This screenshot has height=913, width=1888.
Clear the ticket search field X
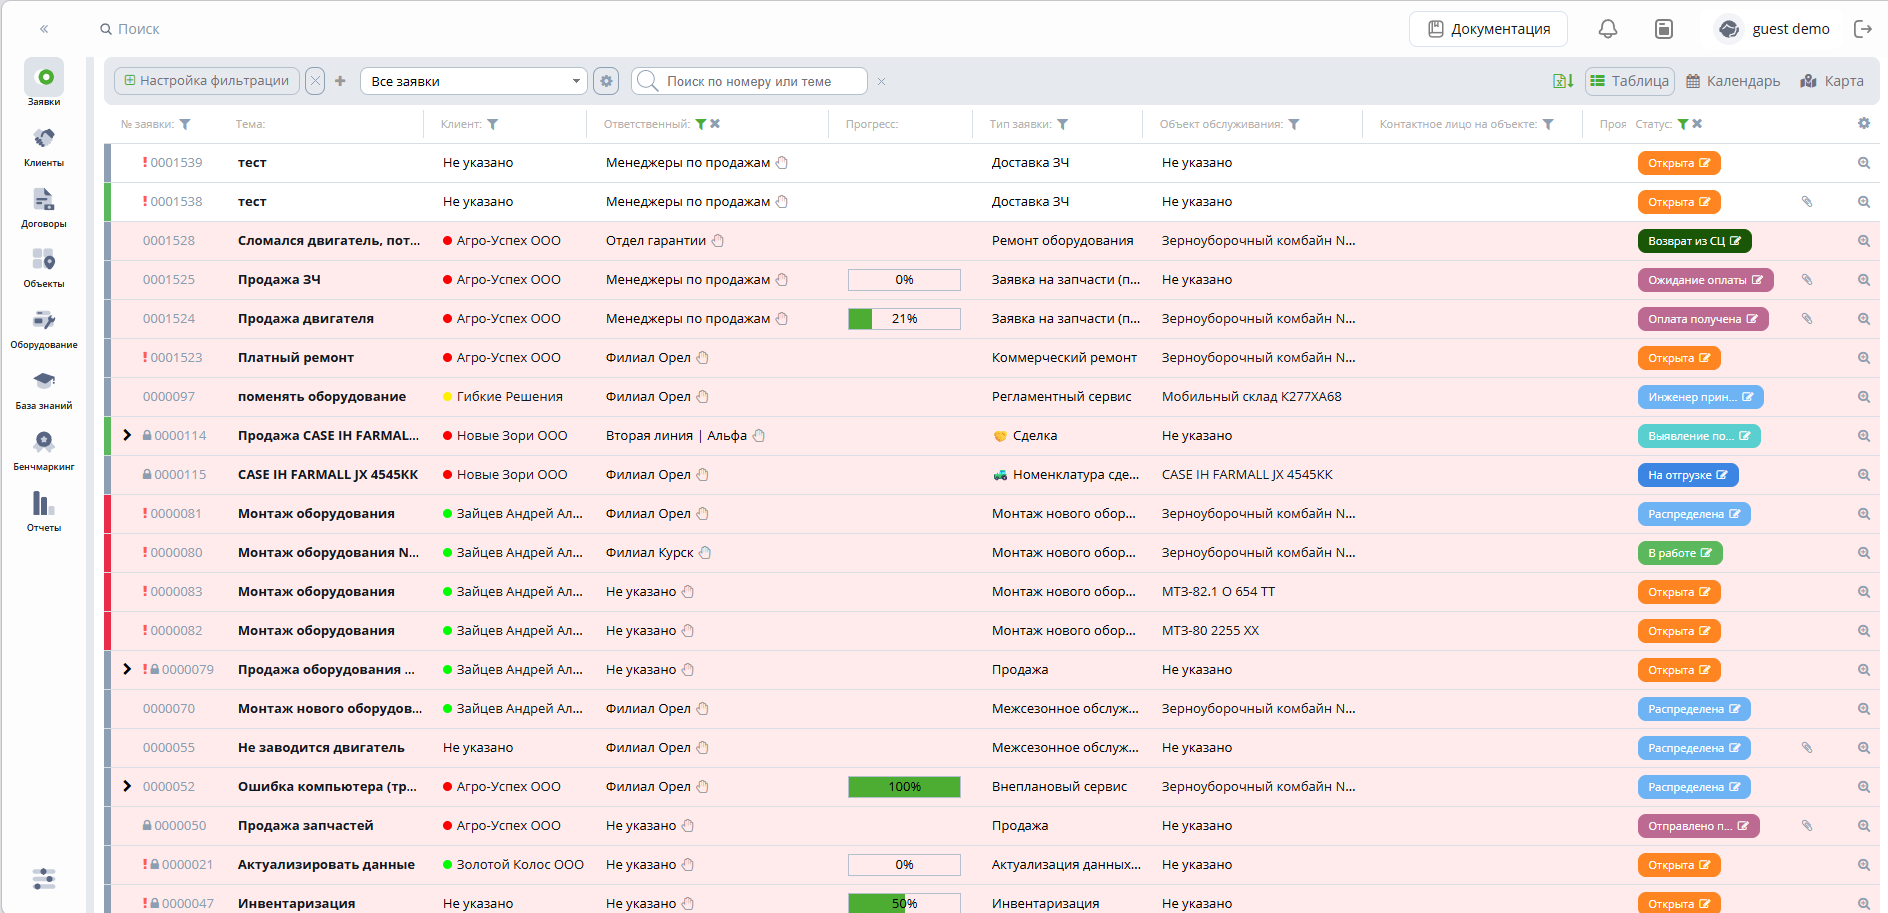[881, 82]
